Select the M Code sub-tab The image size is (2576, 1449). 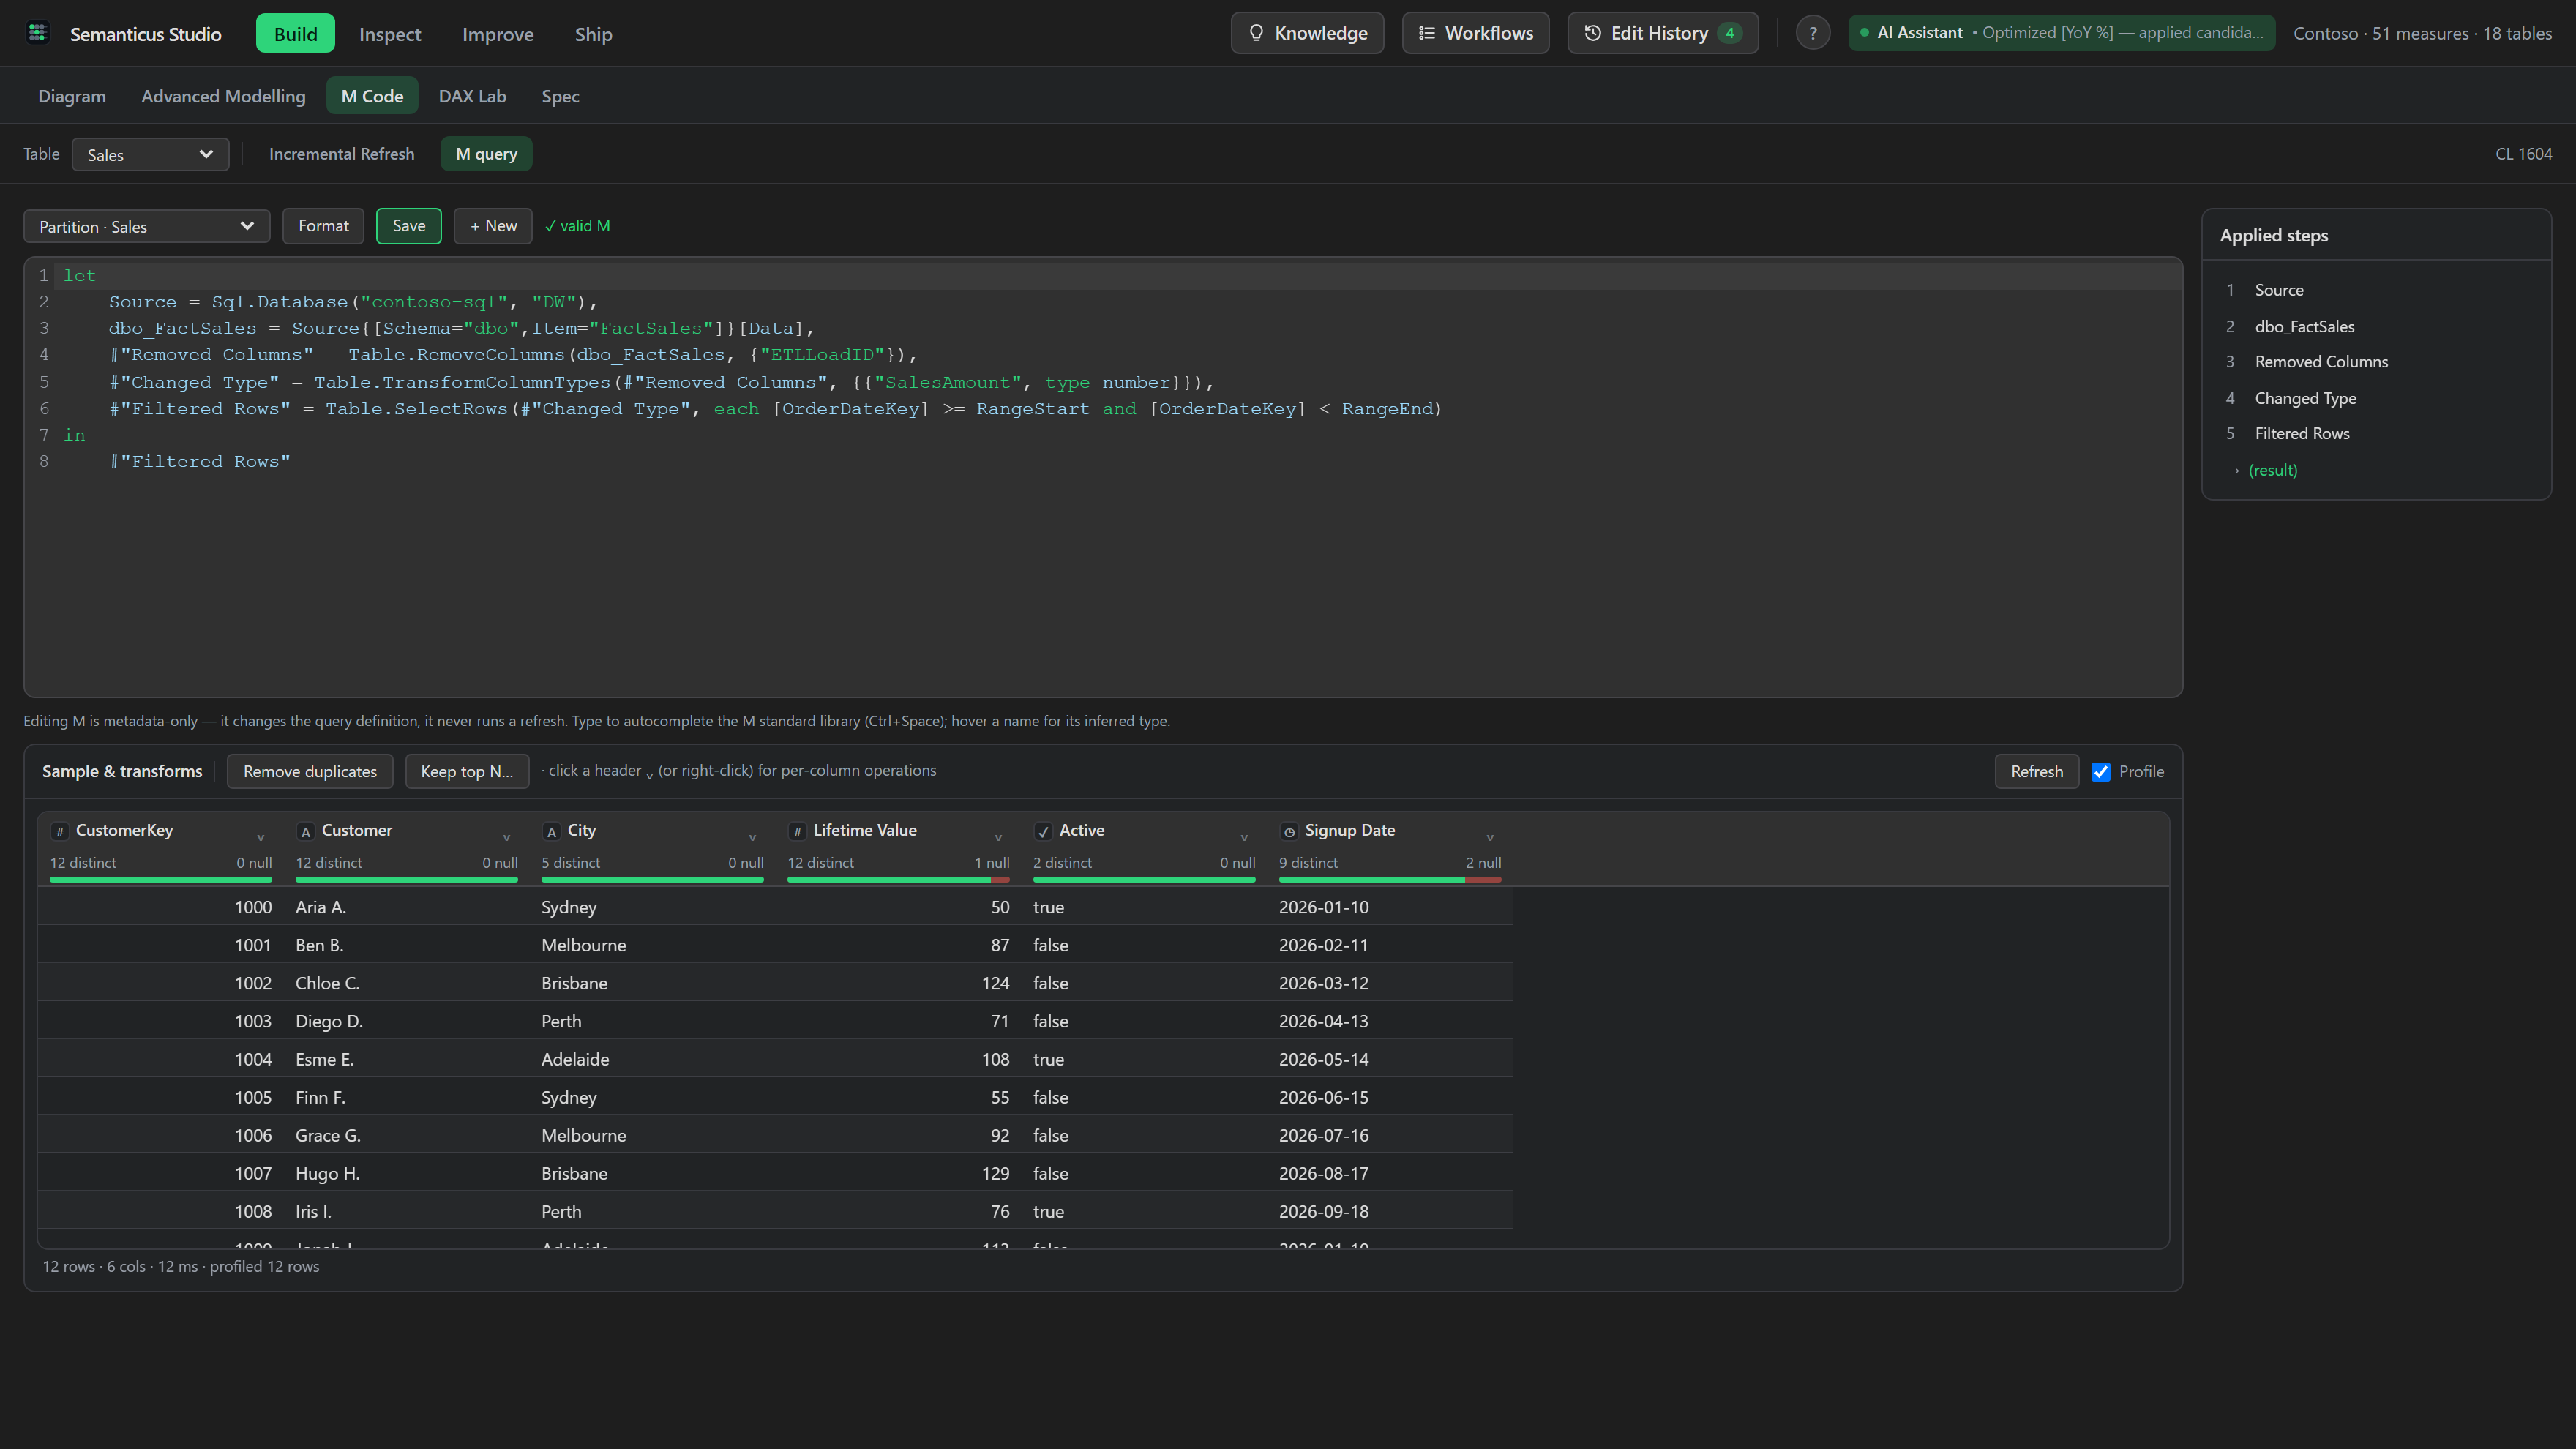[x=372, y=96]
